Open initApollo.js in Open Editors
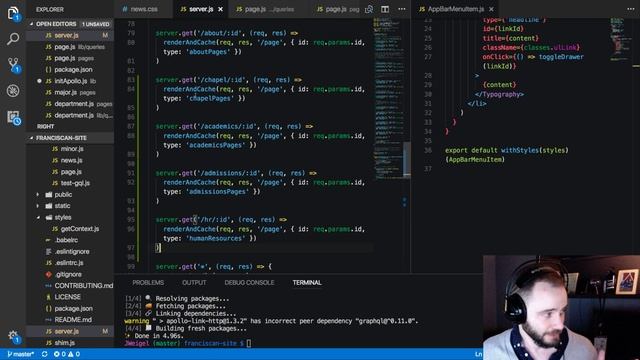The image size is (640, 360). (x=70, y=81)
